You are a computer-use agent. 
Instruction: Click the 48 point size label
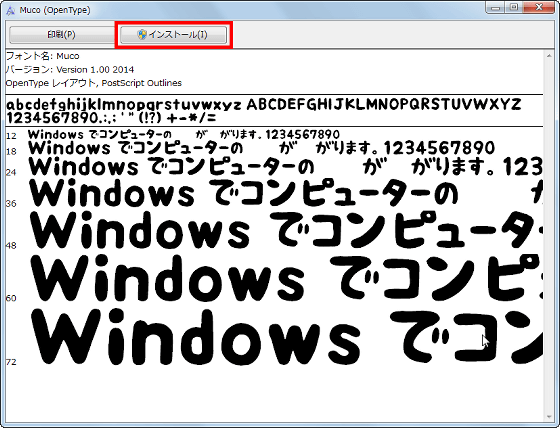coord(11,245)
